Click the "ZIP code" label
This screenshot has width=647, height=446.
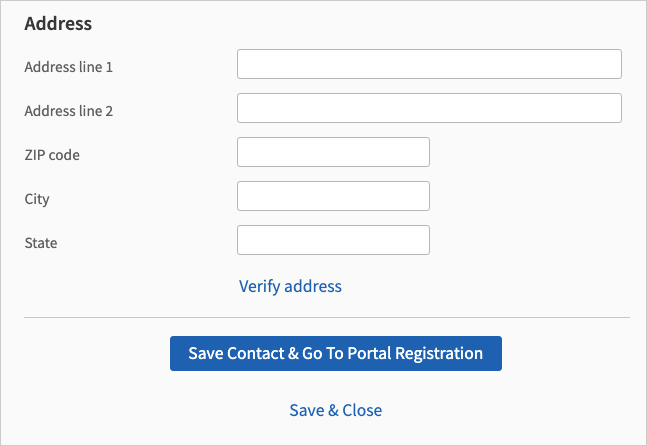[x=52, y=155]
